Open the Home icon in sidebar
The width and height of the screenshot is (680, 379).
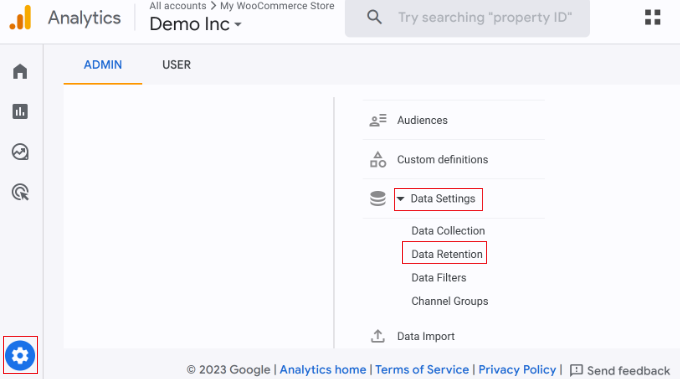(x=20, y=71)
